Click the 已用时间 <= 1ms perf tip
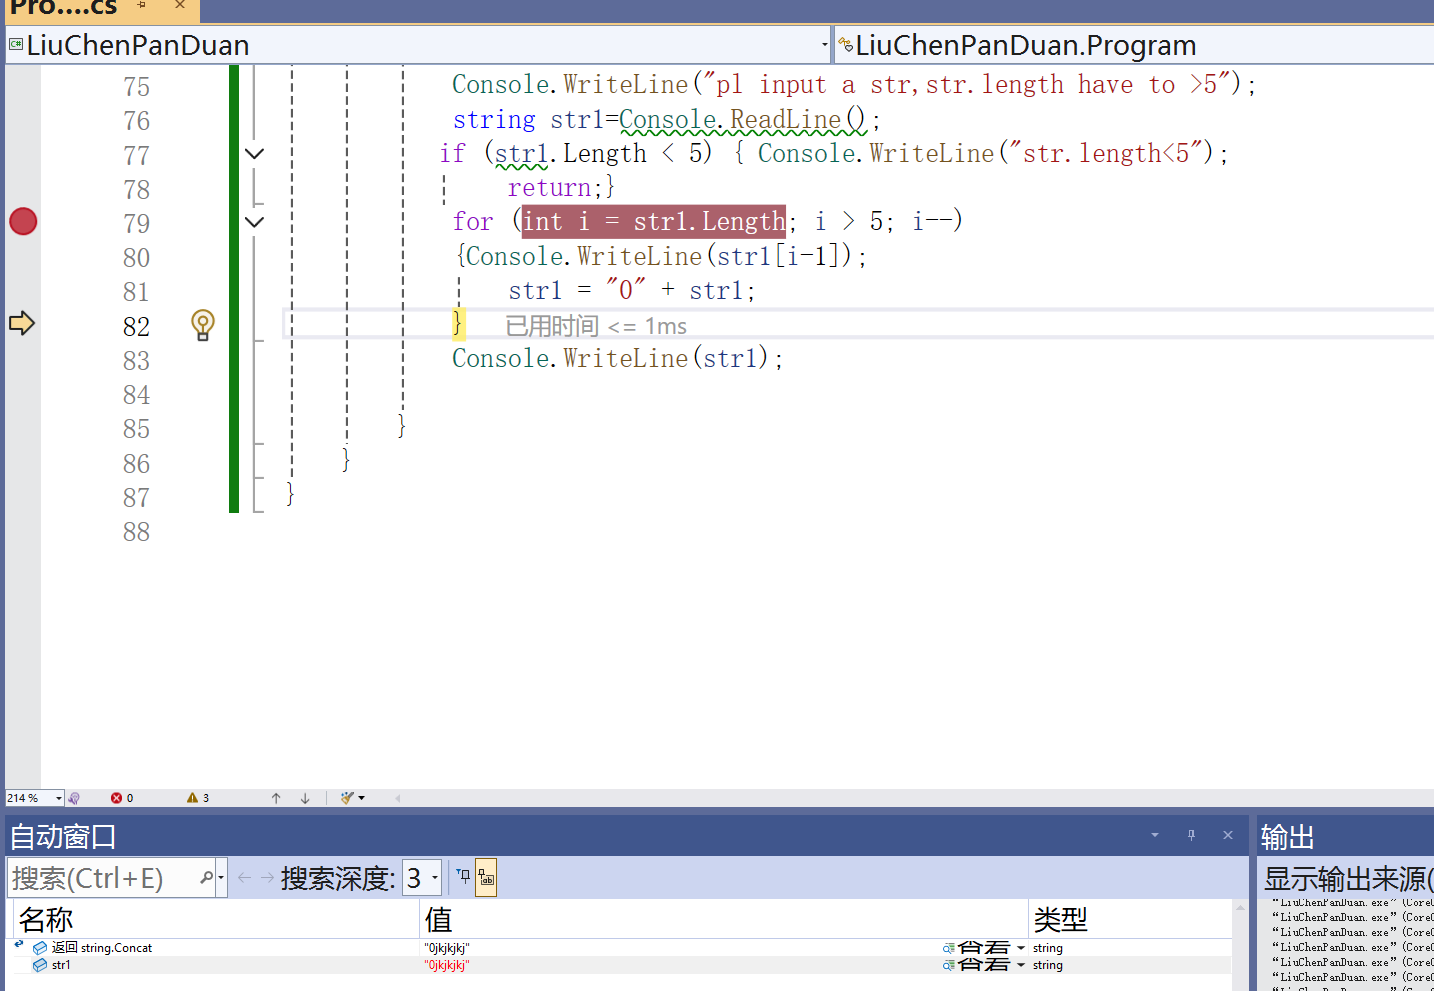The height and width of the screenshot is (991, 1434). click(596, 326)
